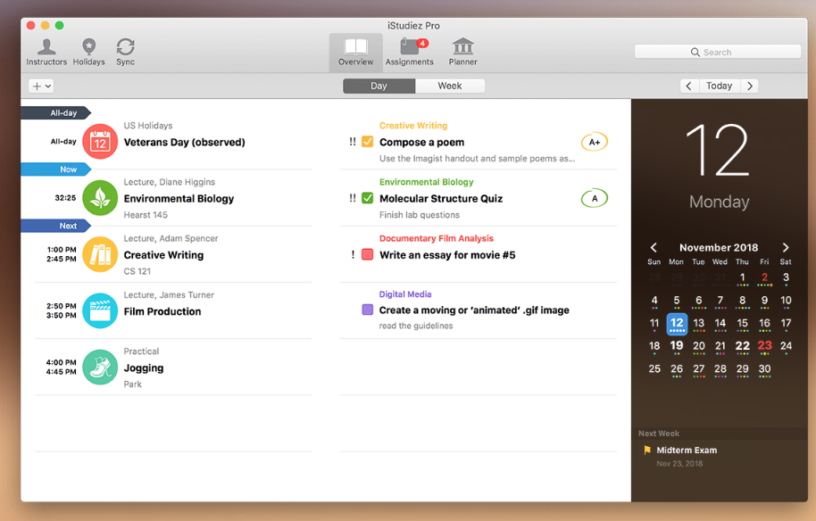
Task: Click next day arrow beside Today
Action: (750, 86)
